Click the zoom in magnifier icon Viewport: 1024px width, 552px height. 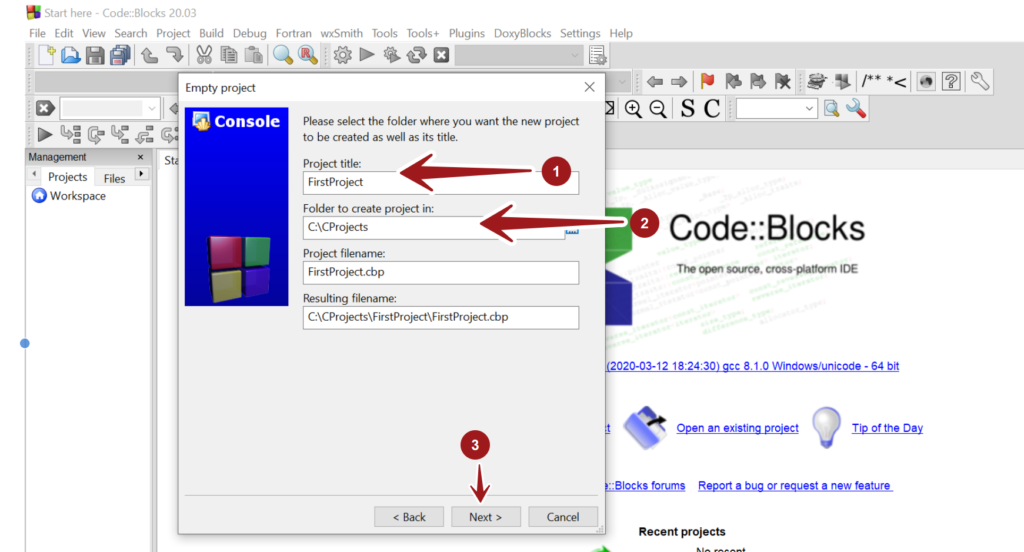point(633,108)
